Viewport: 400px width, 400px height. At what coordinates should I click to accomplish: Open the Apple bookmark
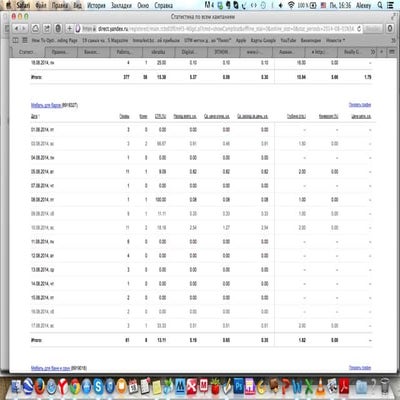pyautogui.click(x=241, y=40)
